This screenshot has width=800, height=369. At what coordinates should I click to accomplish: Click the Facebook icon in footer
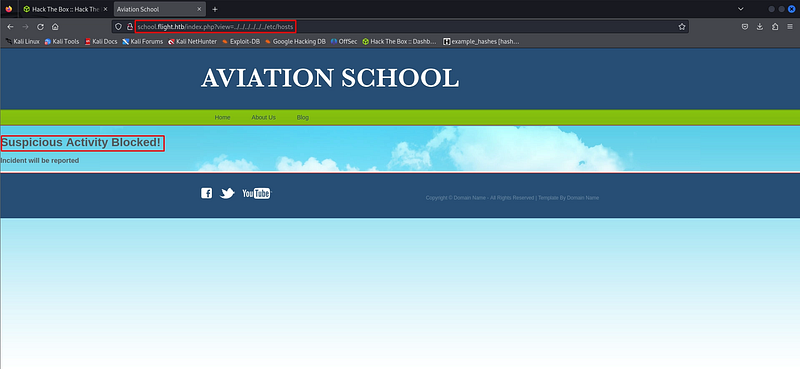point(206,193)
